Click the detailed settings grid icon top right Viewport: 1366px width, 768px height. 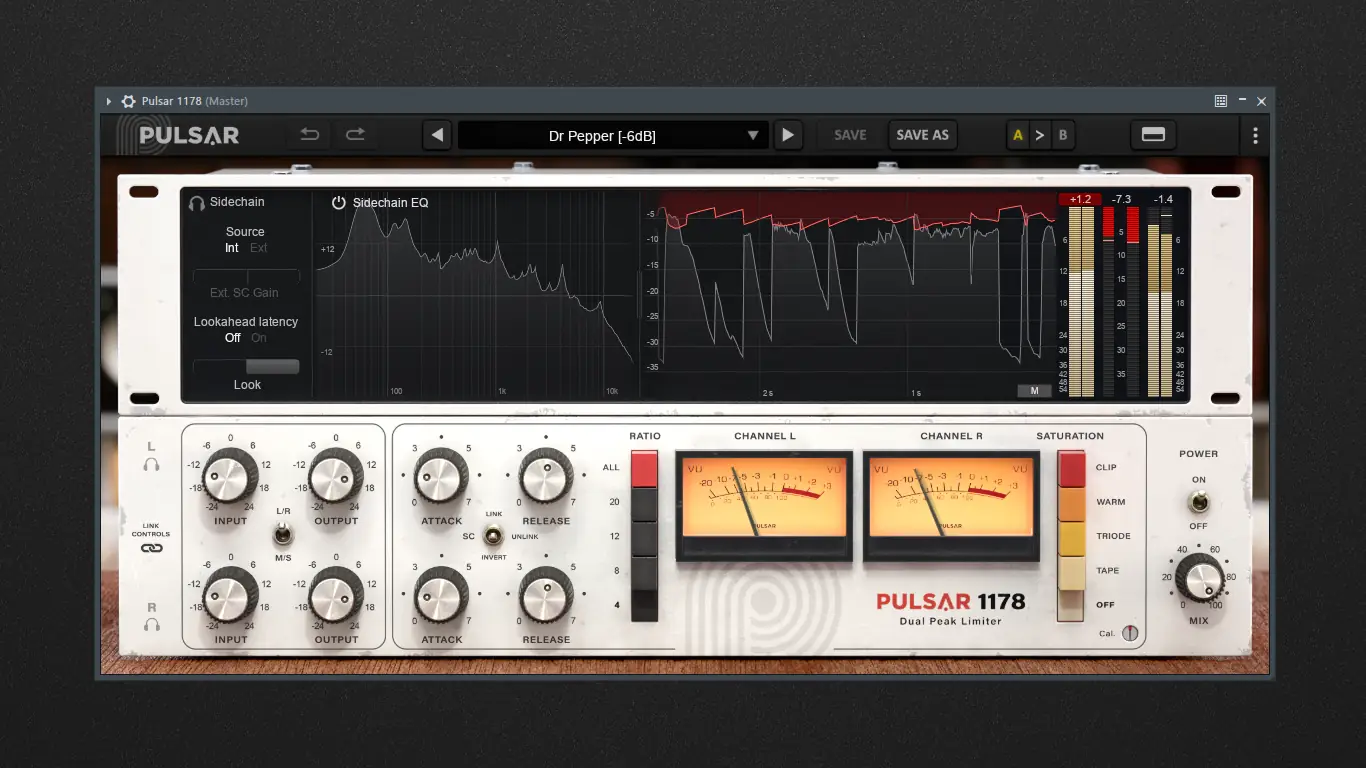pos(1220,101)
